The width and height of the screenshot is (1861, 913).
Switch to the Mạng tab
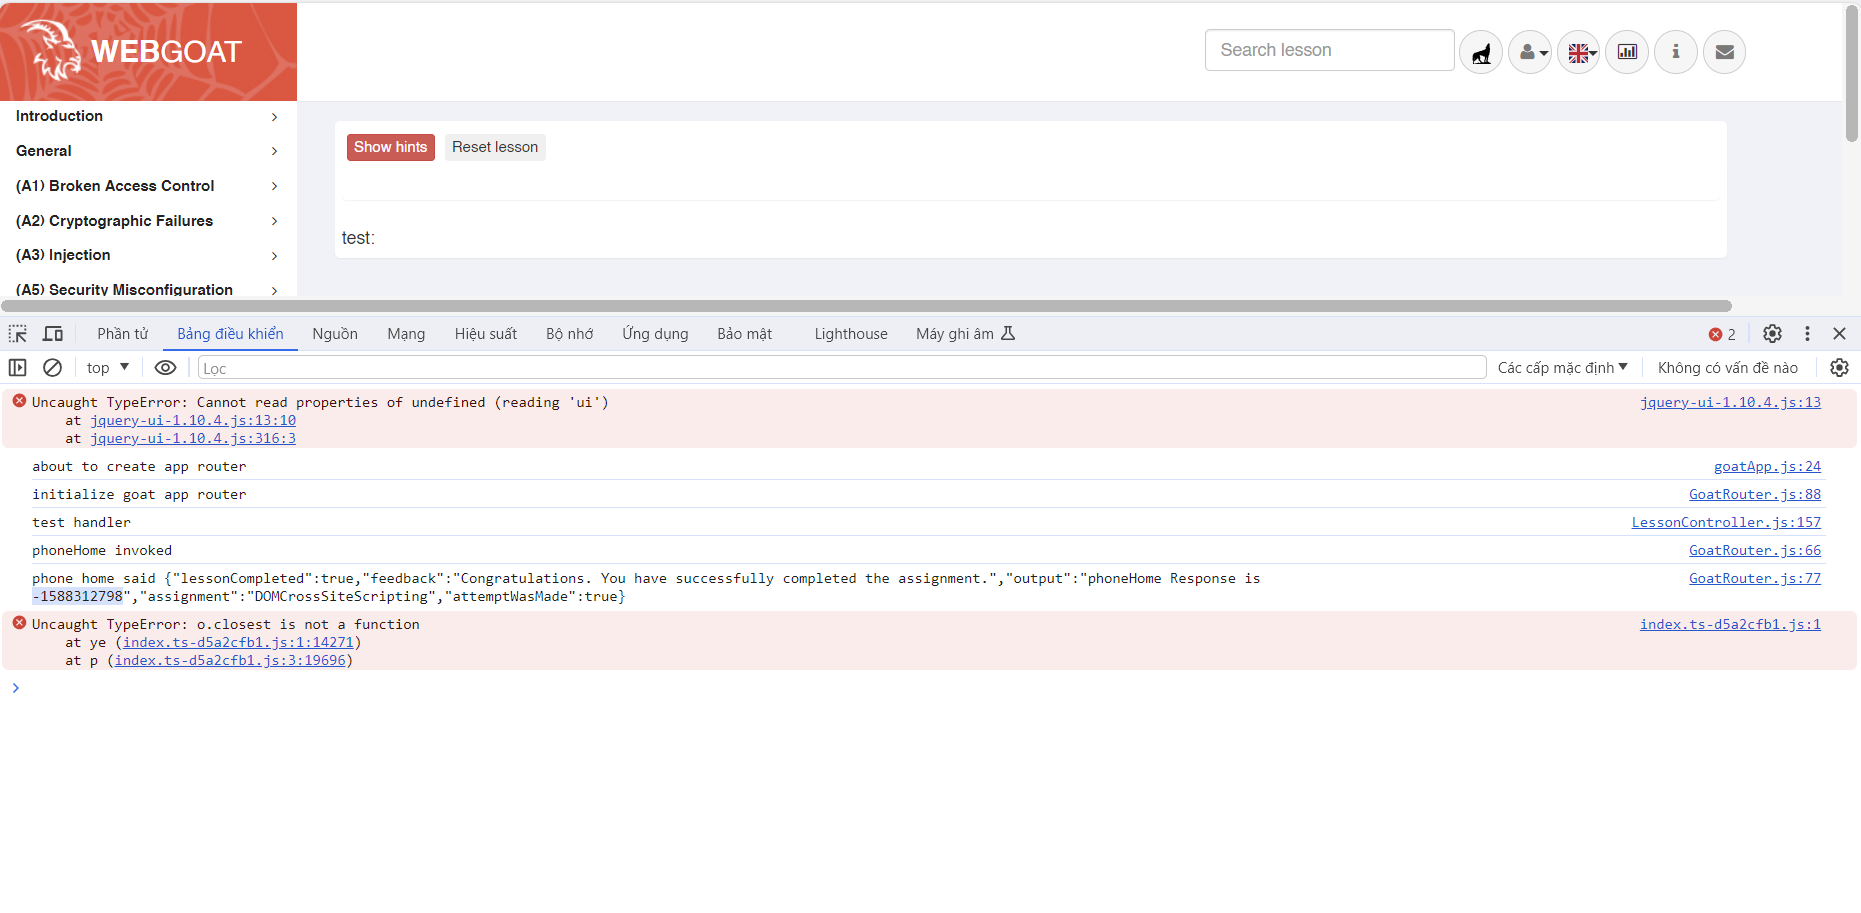pos(406,334)
